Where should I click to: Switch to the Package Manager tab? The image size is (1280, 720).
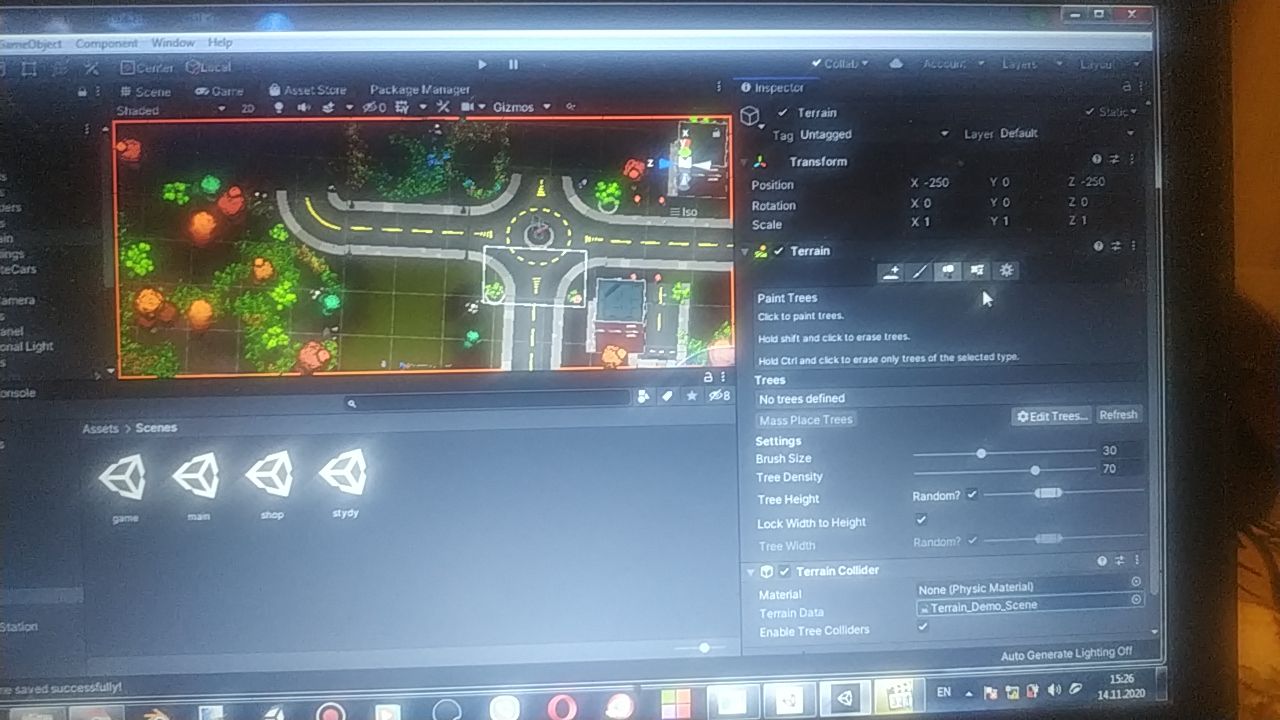click(419, 90)
